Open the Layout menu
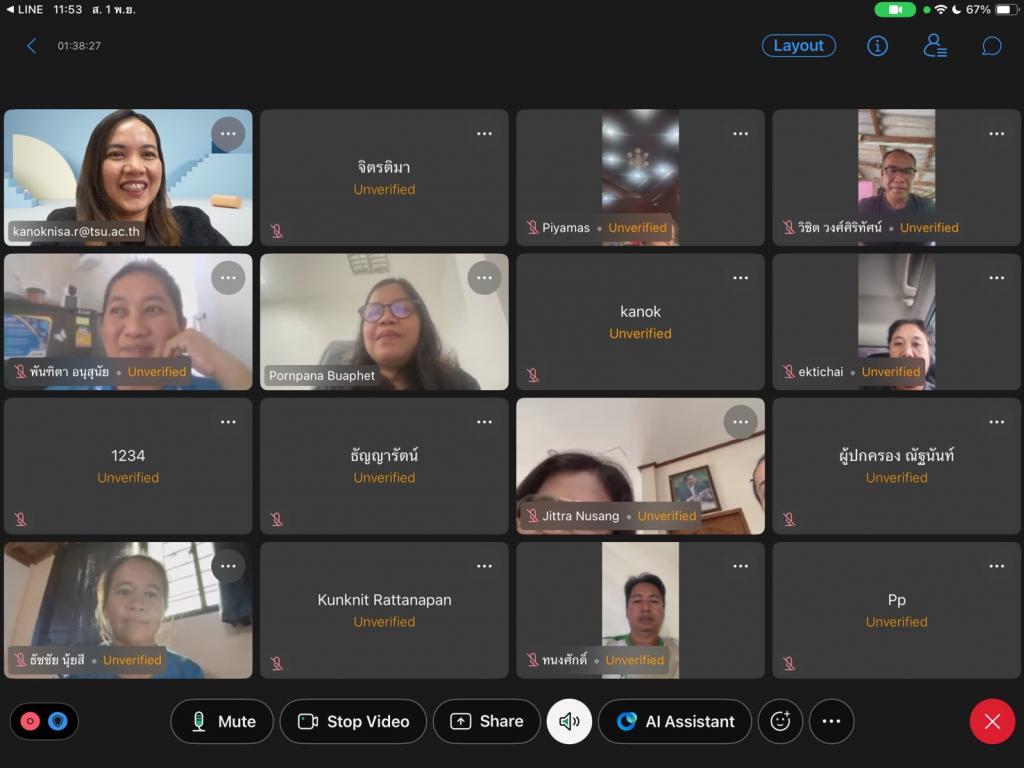 click(798, 46)
